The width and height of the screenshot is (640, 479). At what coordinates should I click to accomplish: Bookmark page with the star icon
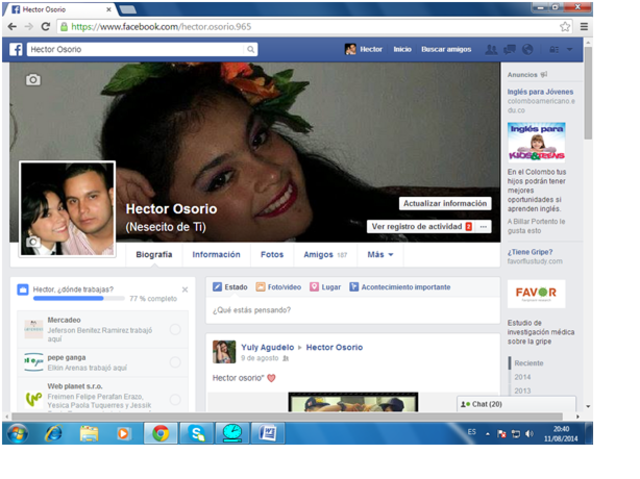(565, 27)
